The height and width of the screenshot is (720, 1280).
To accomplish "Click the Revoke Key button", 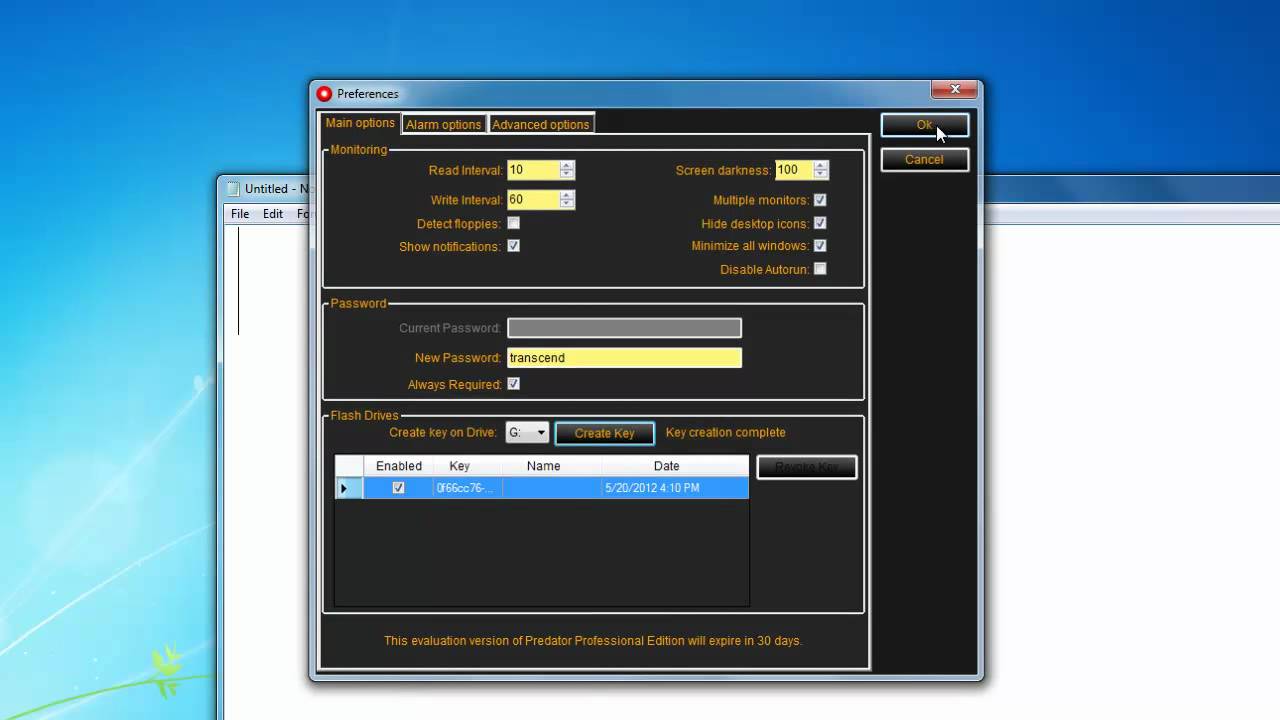I will click(x=806, y=467).
